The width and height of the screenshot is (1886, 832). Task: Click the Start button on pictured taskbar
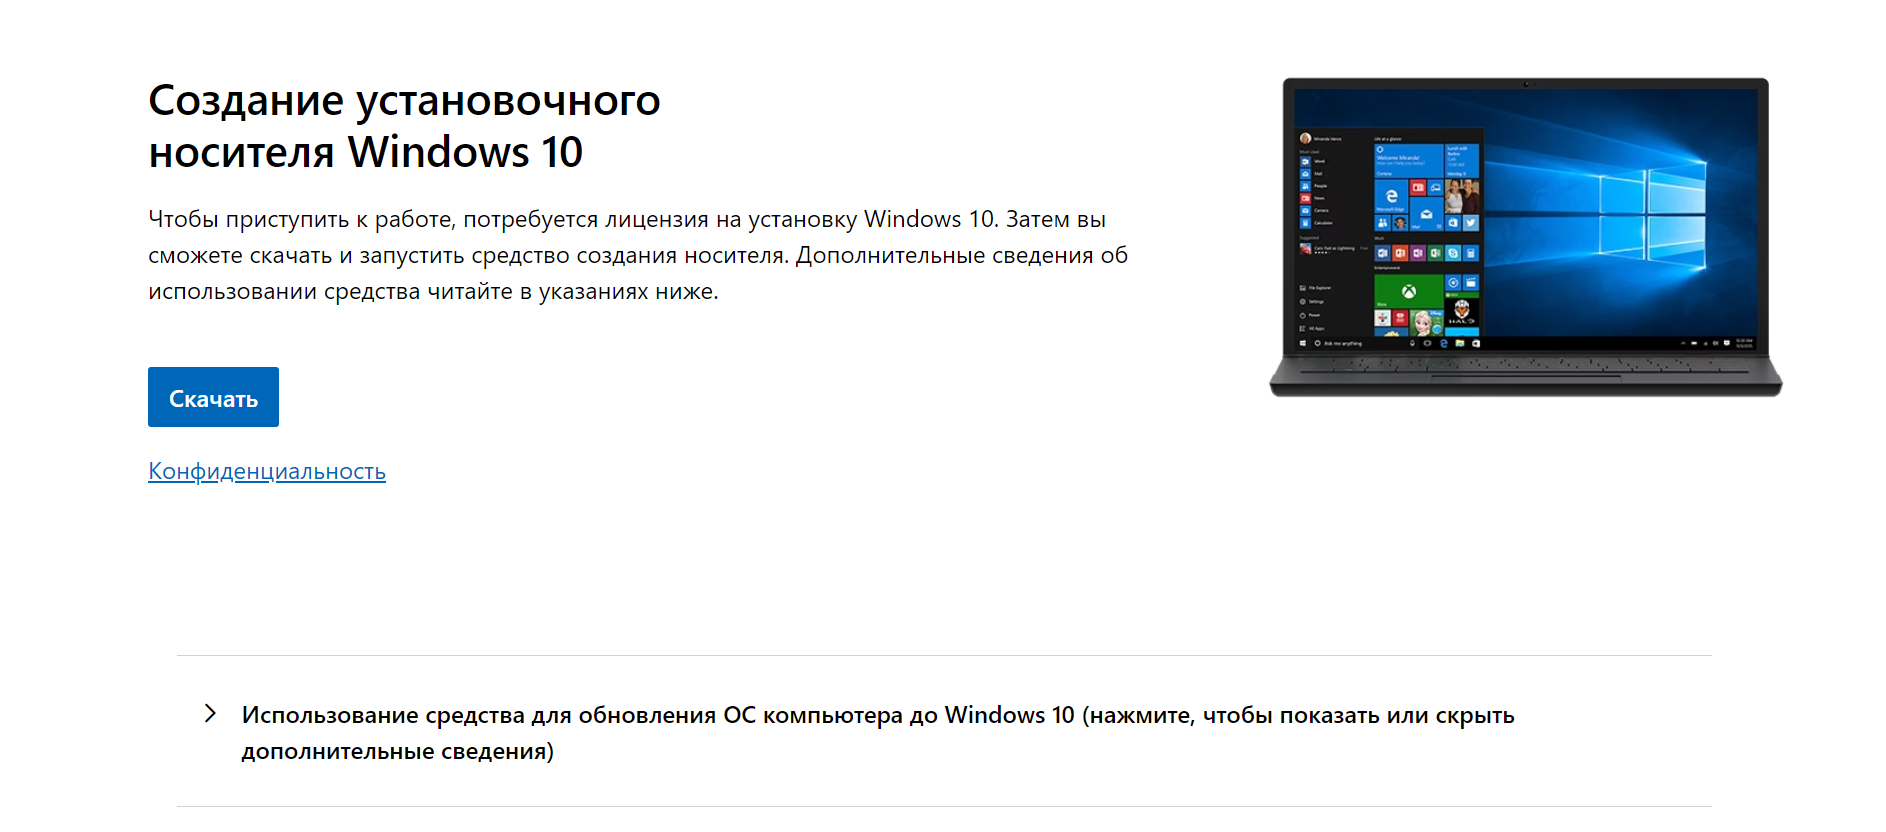pyautogui.click(x=1303, y=343)
